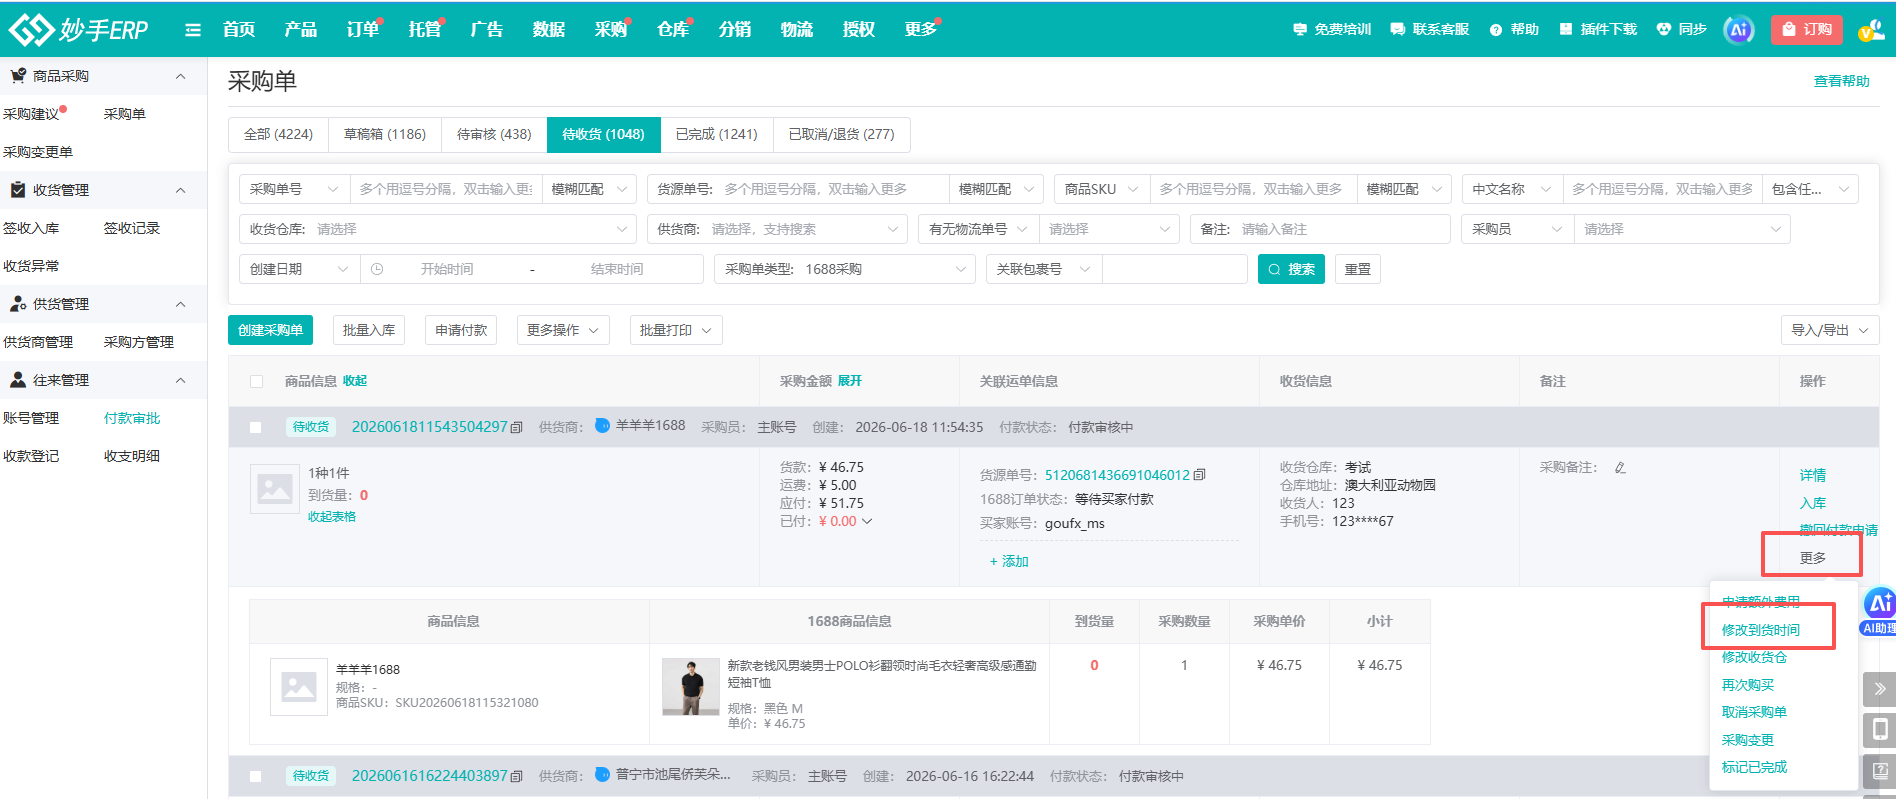Open the 查看帮助 link
Screen dimensions: 1896x799
pyautogui.click(x=1842, y=81)
